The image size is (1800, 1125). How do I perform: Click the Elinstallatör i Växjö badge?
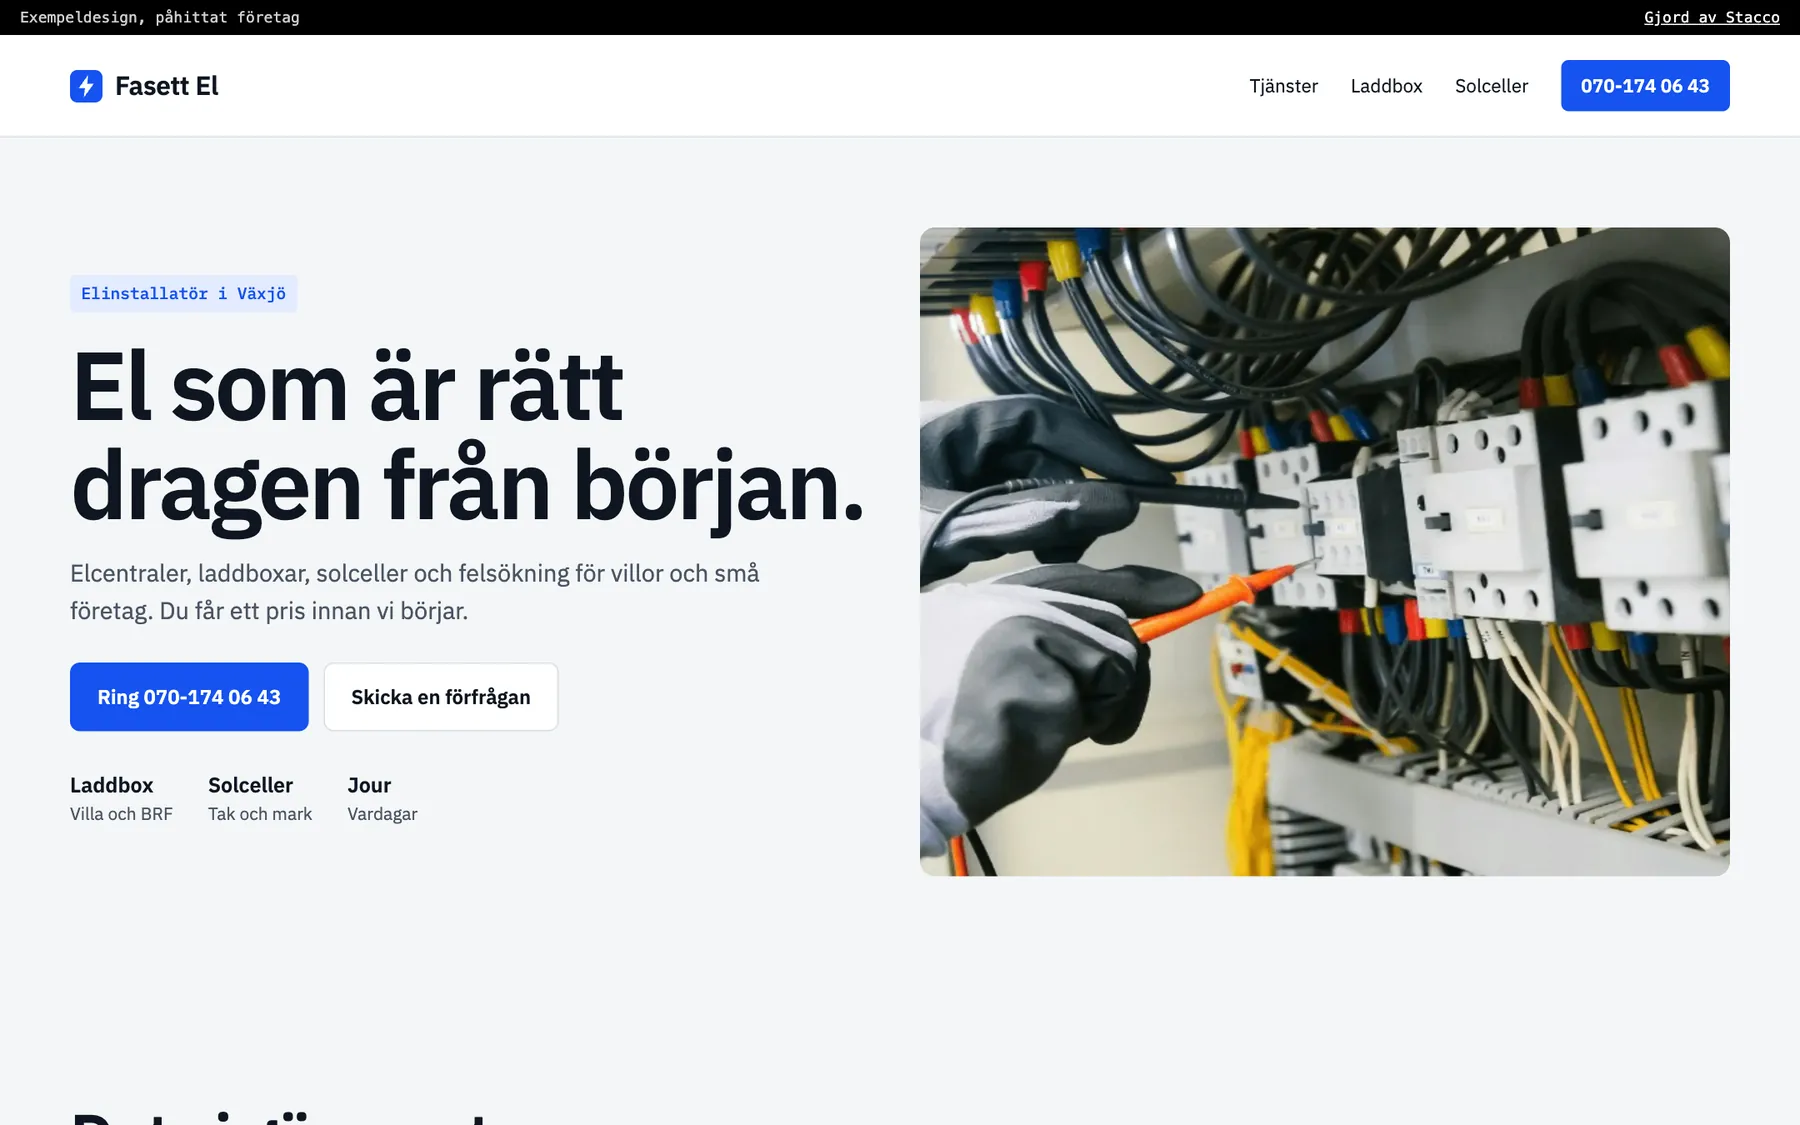click(x=184, y=294)
